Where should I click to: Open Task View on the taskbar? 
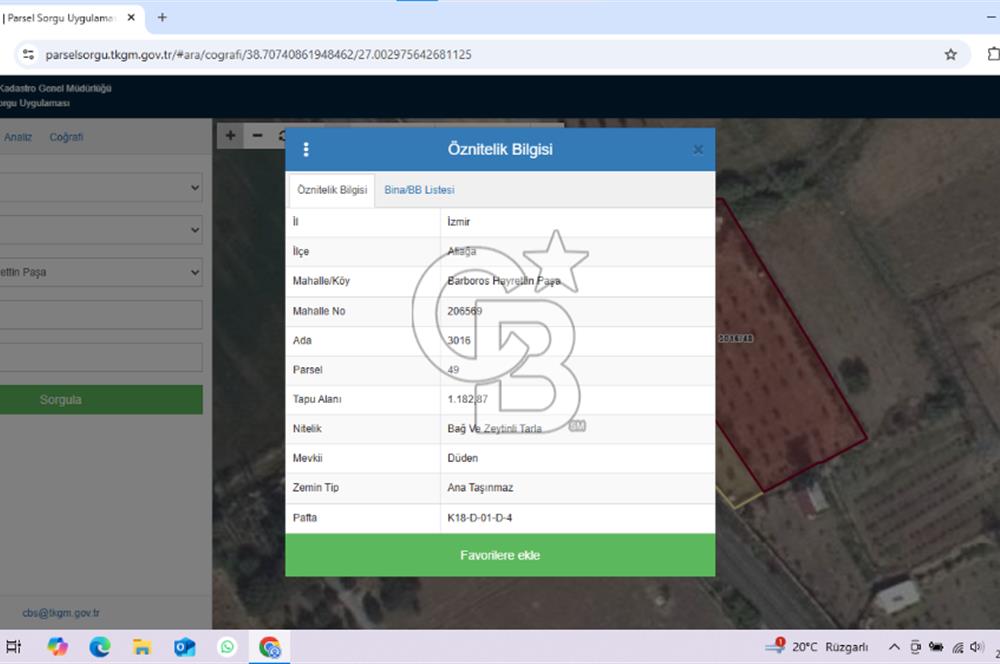tap(13, 647)
